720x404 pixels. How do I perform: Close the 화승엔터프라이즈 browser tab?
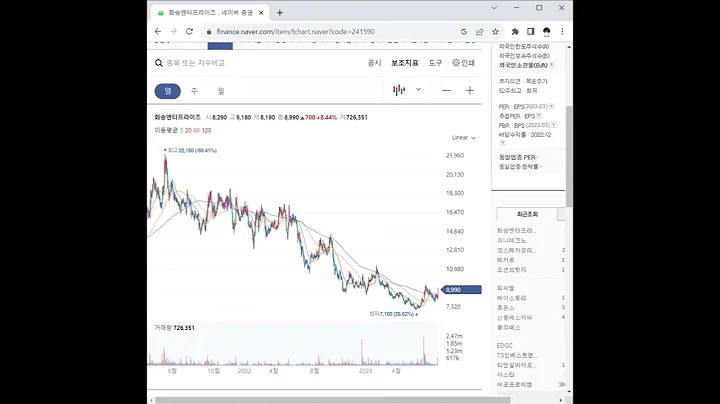(261, 13)
